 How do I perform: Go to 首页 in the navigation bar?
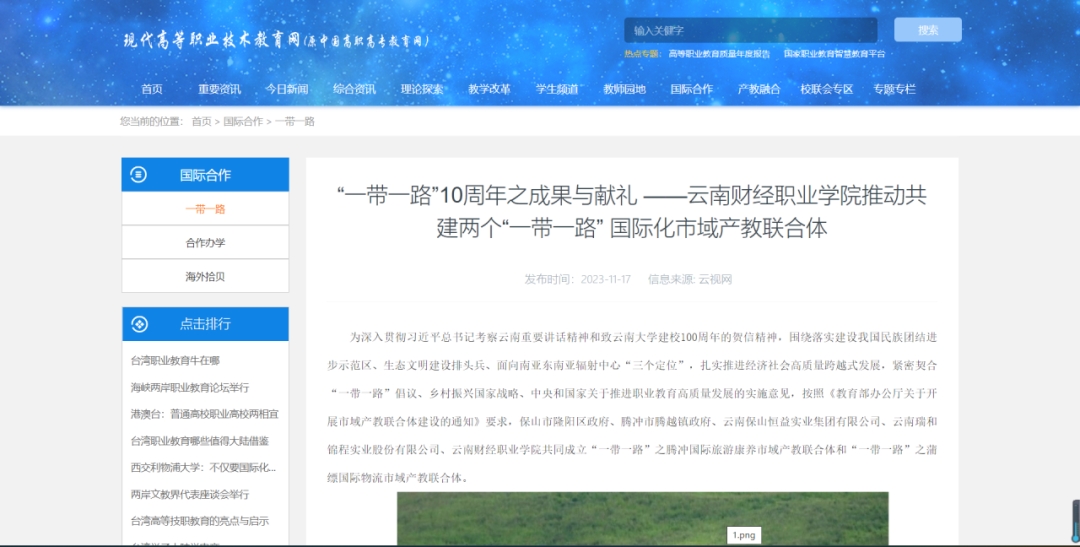pyautogui.click(x=152, y=89)
